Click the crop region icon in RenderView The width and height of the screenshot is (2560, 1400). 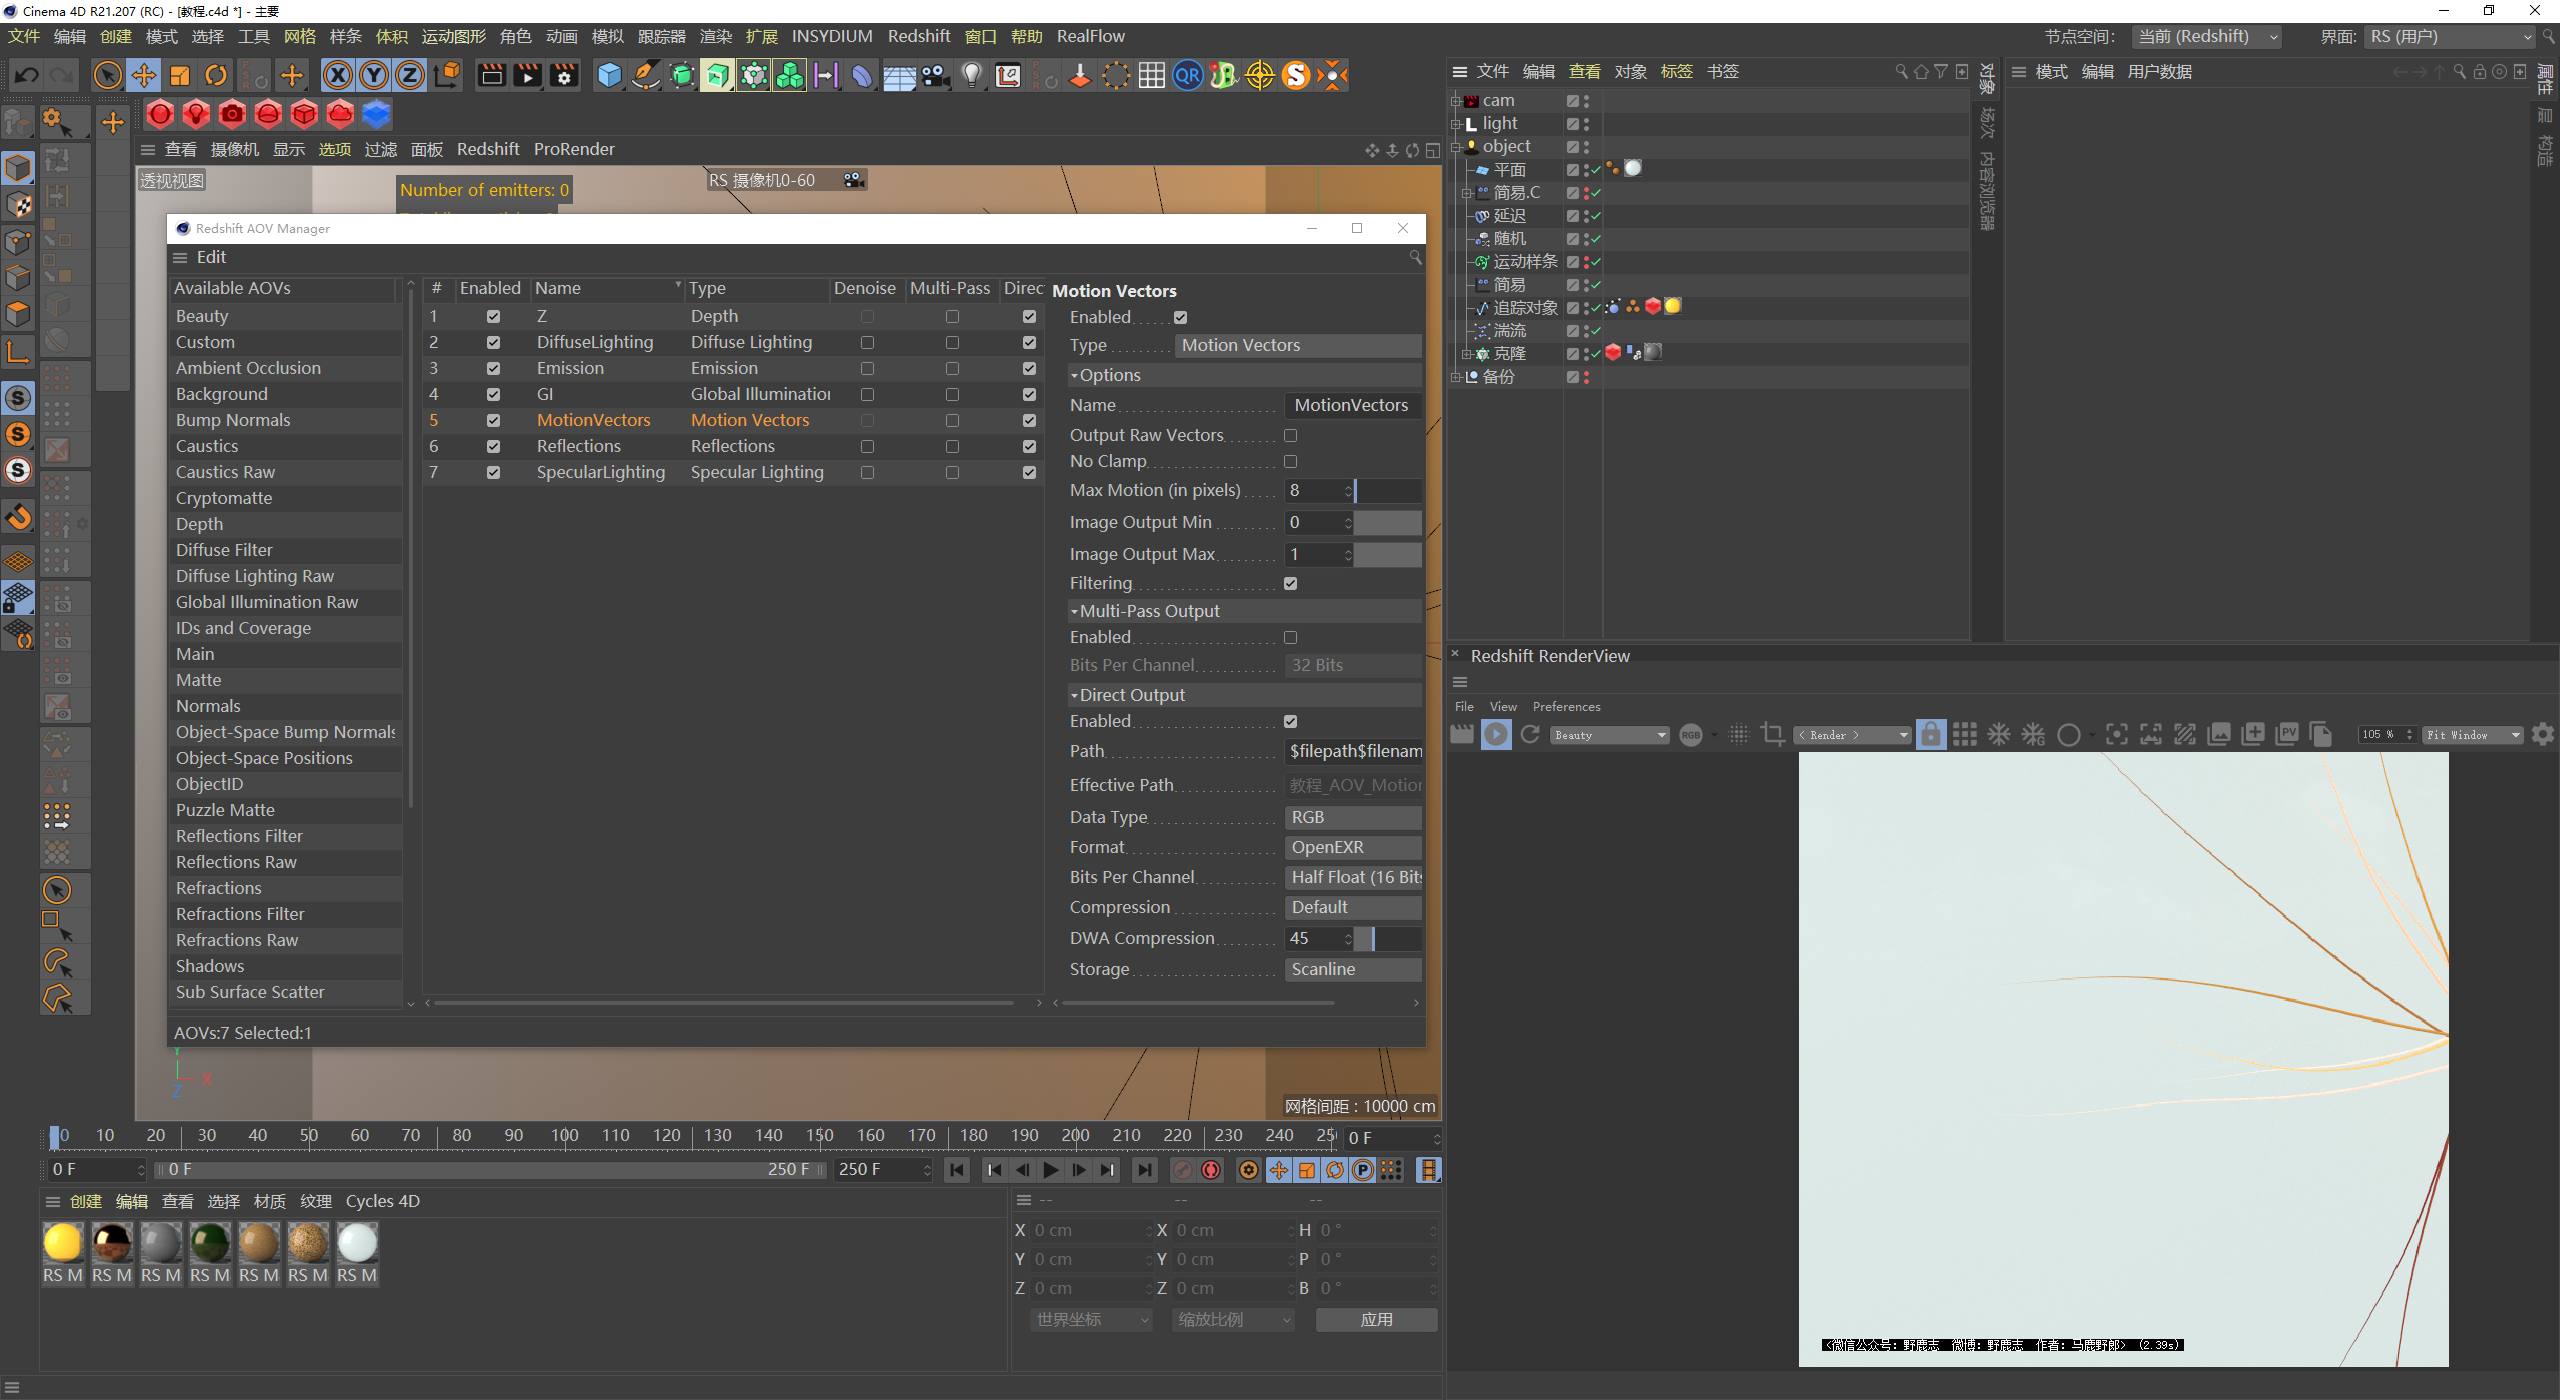point(1773,735)
